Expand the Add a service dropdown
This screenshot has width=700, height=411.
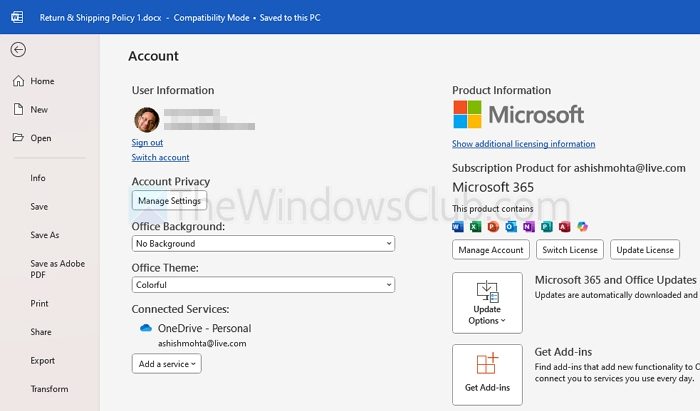click(167, 364)
